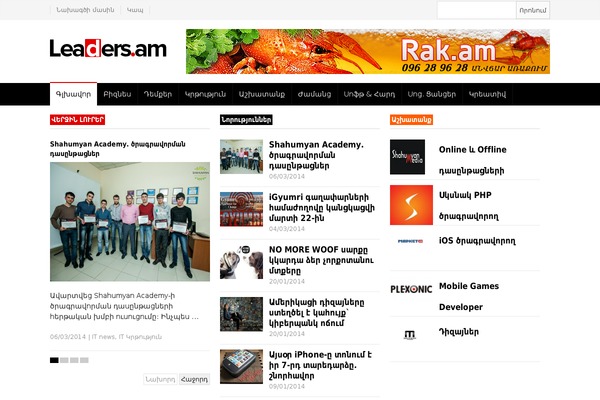The width and height of the screenshot is (600, 400).
Task: Click the orange S company logo
Action: tap(411, 205)
